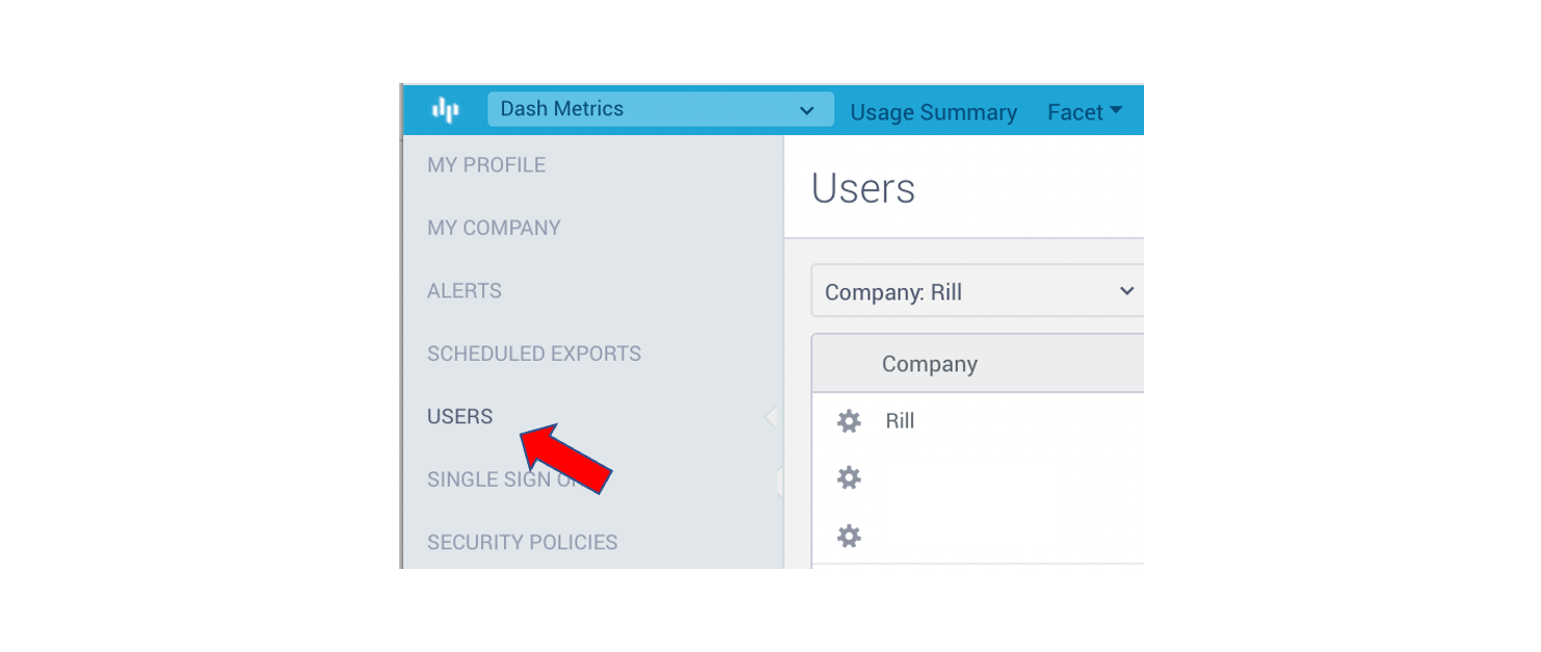Select Users in the sidebar
Image resolution: width=1541 pixels, height=652 pixels.
coord(460,417)
